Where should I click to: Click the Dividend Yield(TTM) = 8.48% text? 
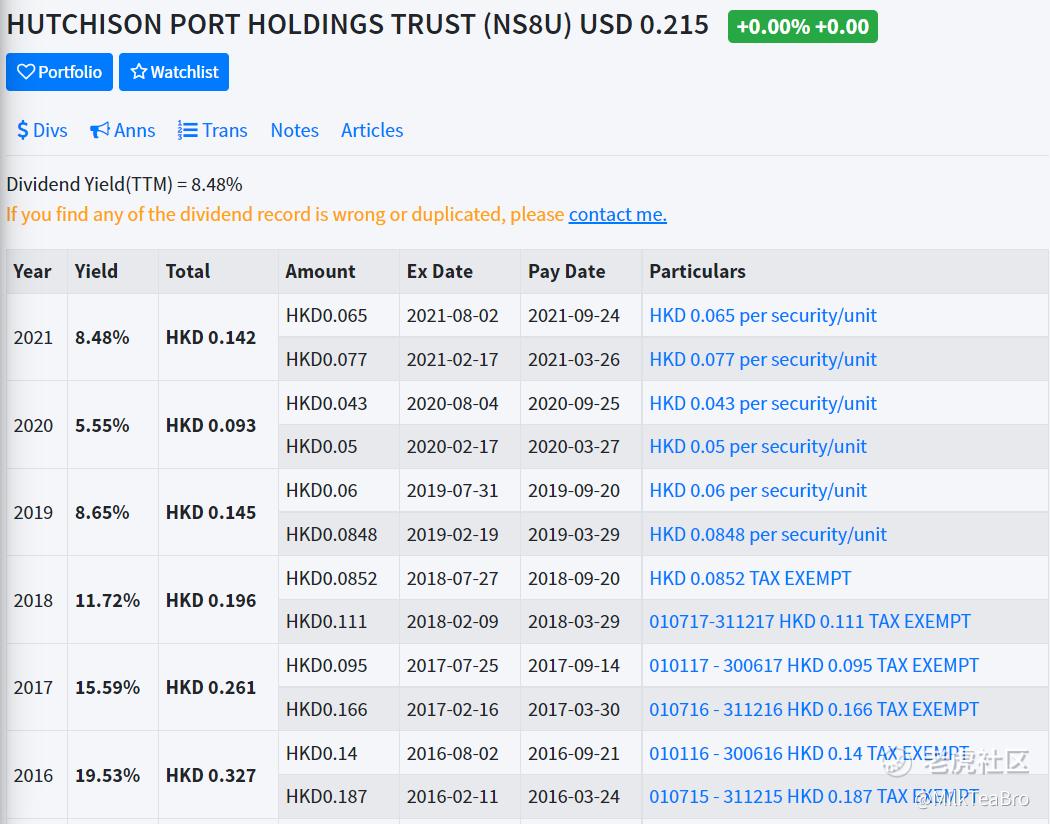coord(125,184)
